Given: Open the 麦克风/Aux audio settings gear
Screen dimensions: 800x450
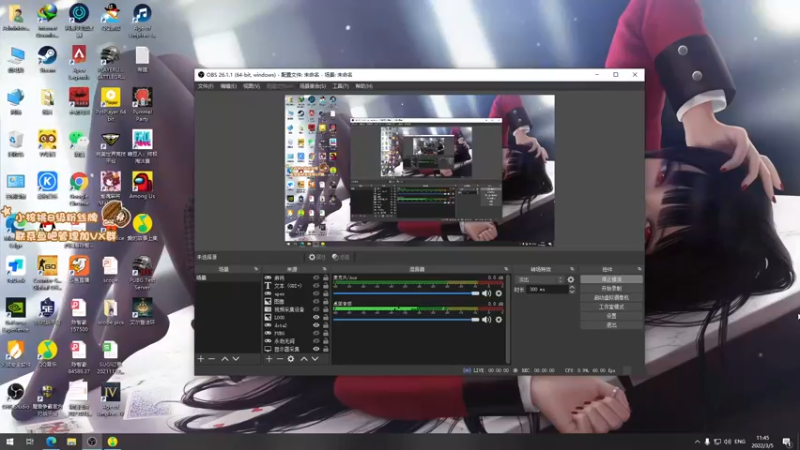Looking at the screenshot, I should click(499, 293).
